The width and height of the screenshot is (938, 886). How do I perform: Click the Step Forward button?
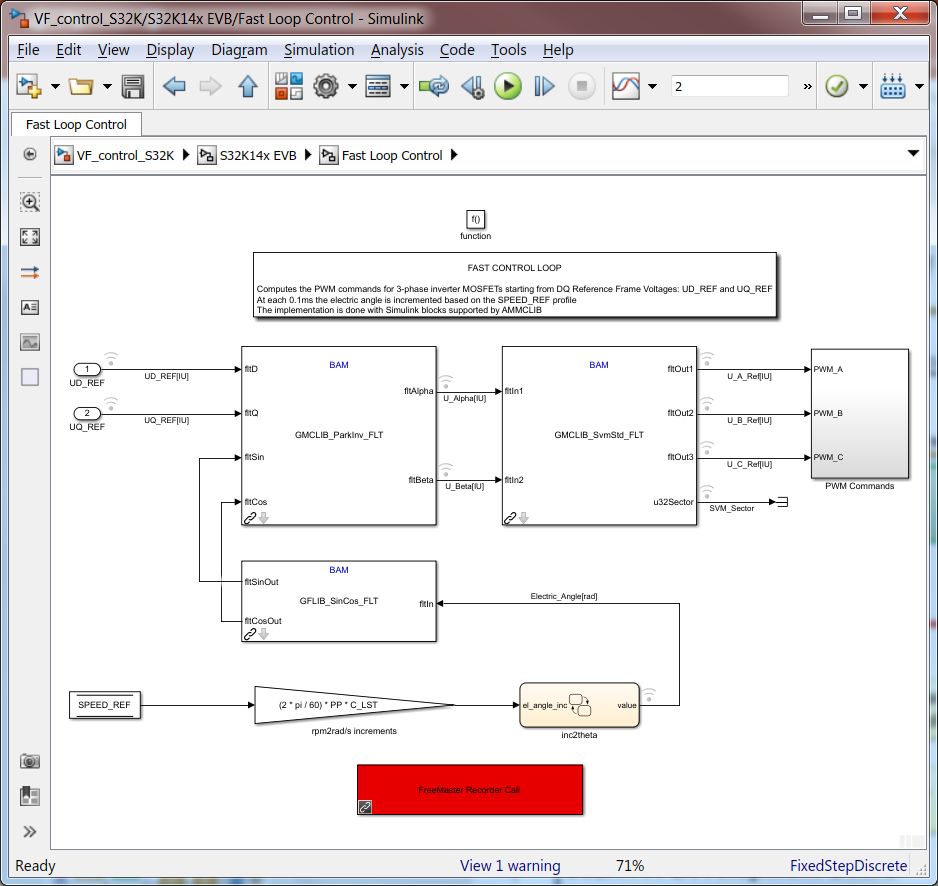(x=544, y=87)
